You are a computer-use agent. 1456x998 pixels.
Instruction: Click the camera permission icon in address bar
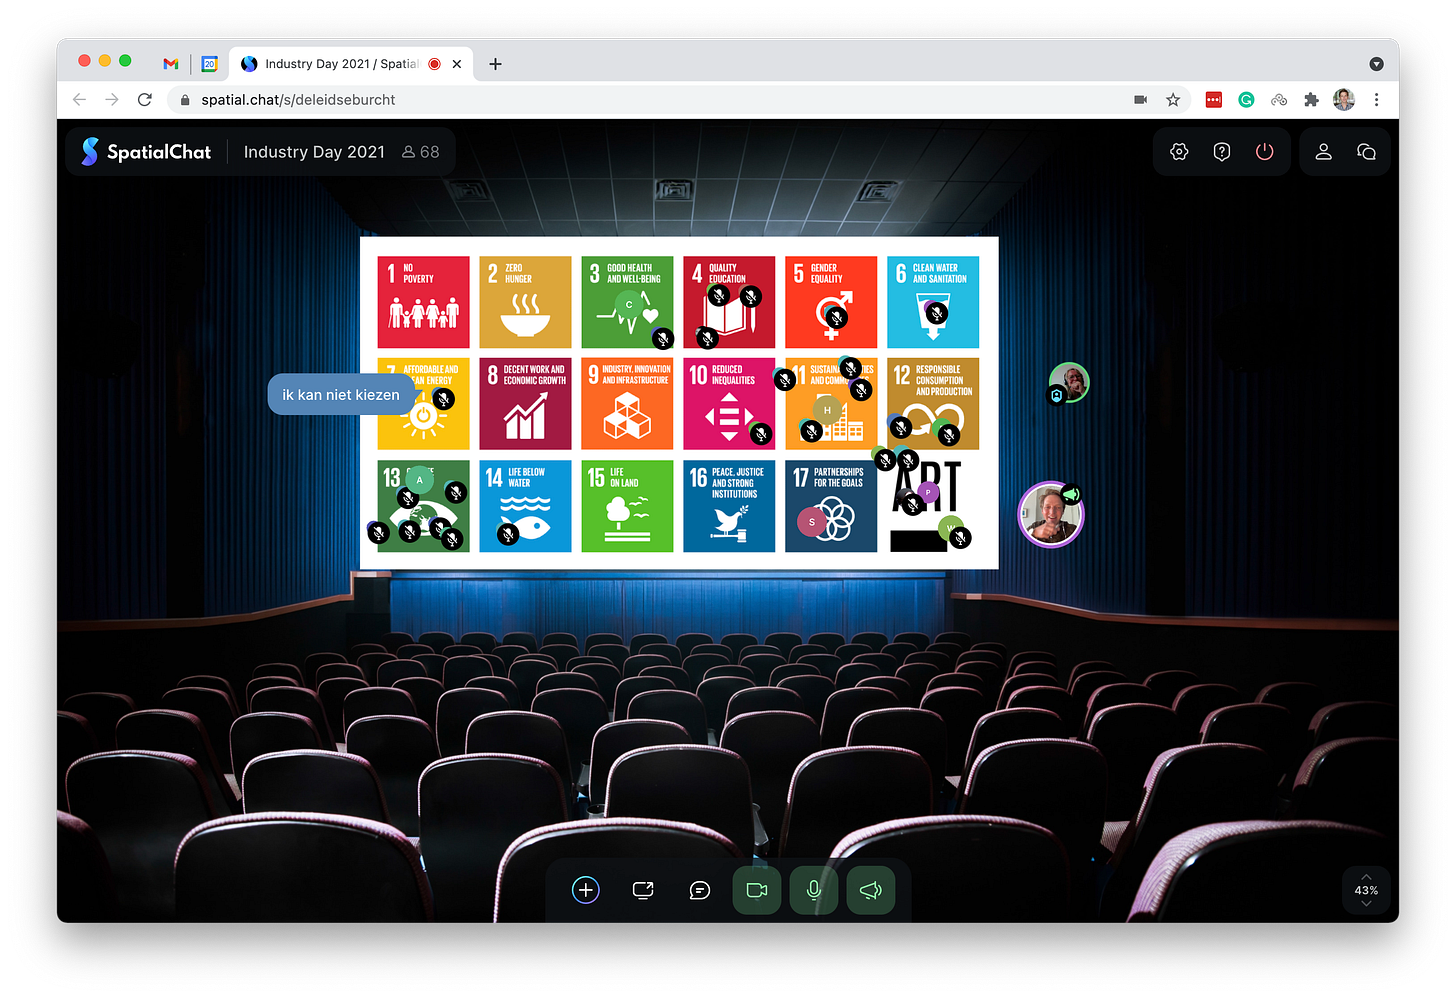pyautogui.click(x=1140, y=100)
